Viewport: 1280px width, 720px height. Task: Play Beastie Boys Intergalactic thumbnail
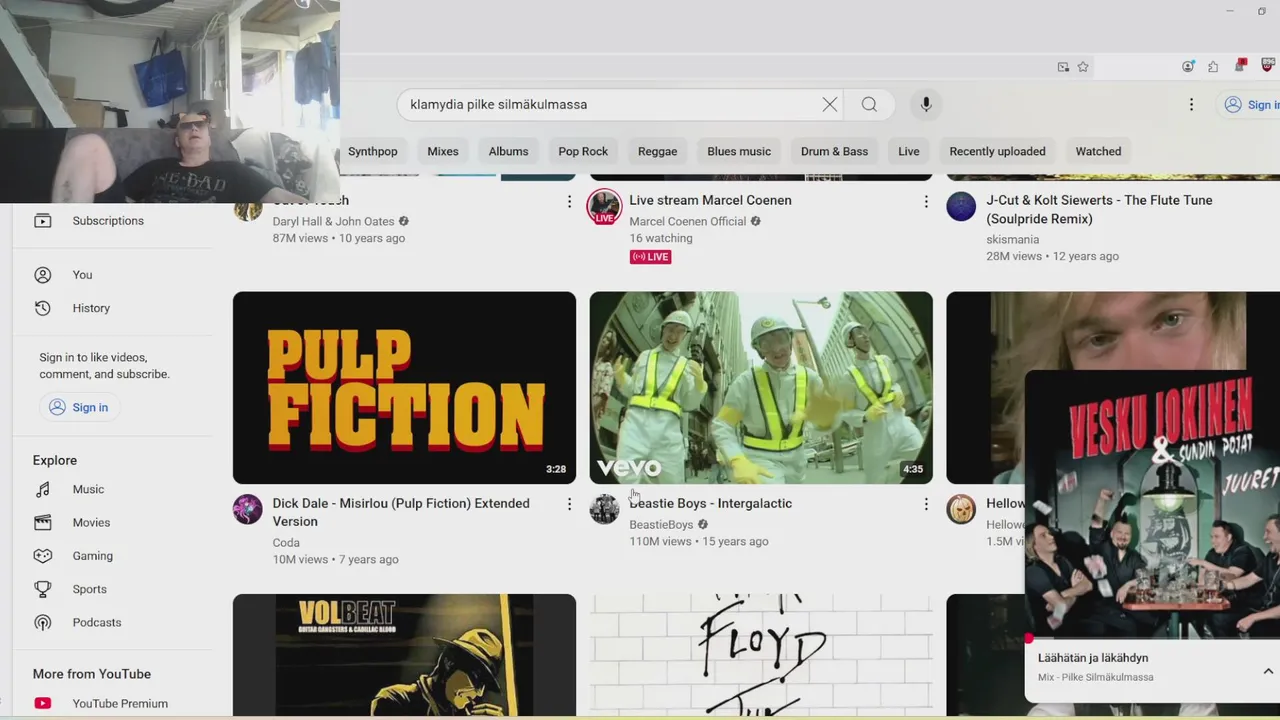click(x=761, y=388)
